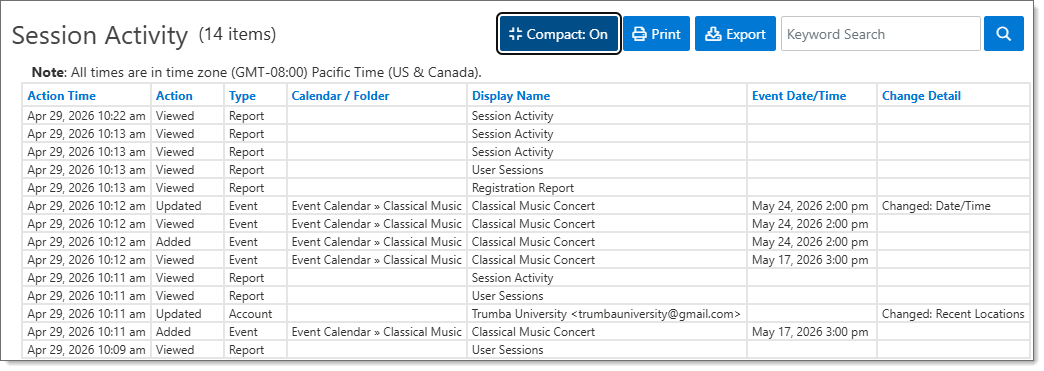Screen dimensions: 1044x371
Task: Click 'Changed: Date/Time' row's Updated action
Action: pyautogui.click(x=178, y=206)
